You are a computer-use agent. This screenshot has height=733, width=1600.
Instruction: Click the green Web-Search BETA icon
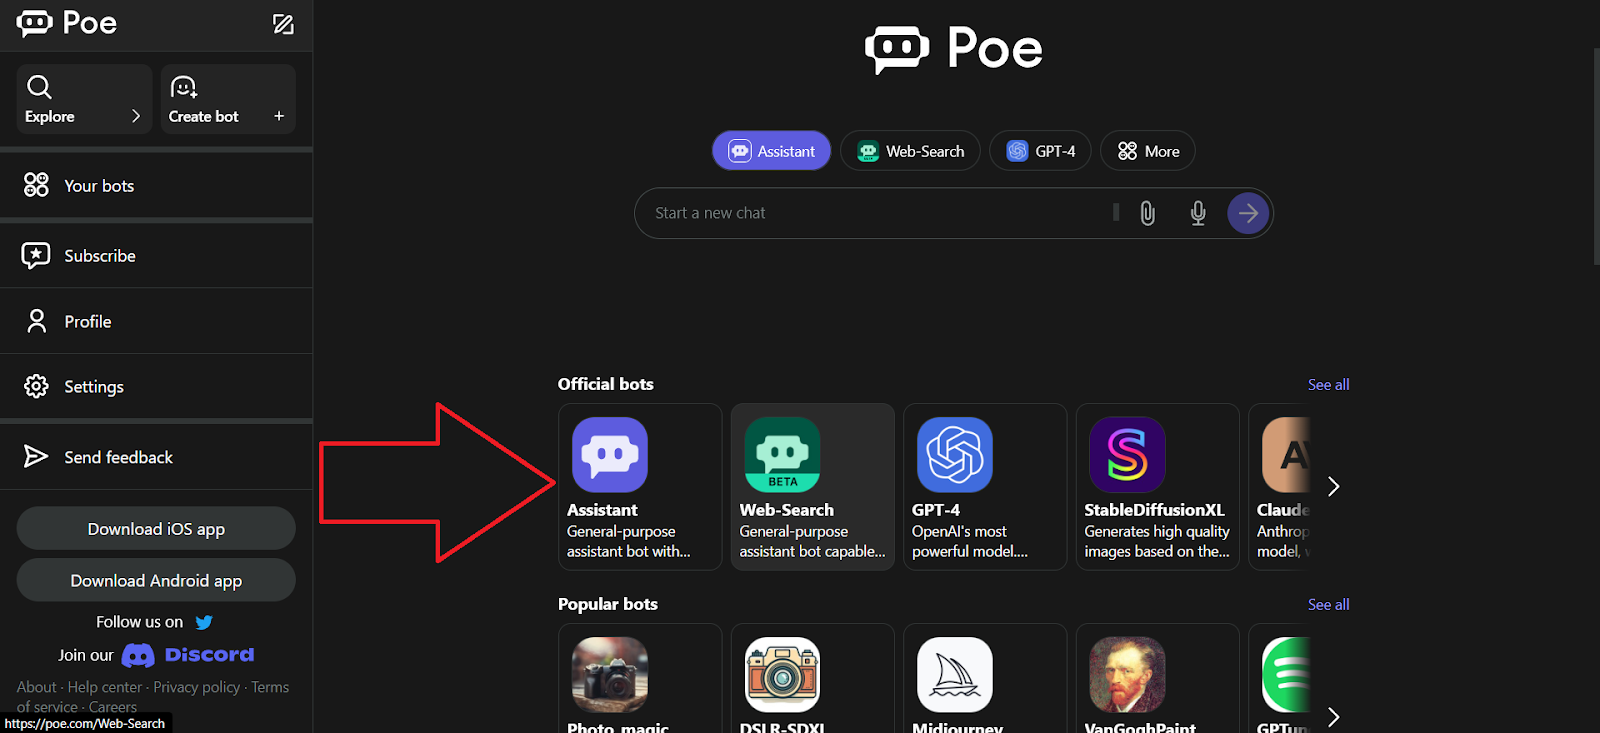(x=783, y=455)
